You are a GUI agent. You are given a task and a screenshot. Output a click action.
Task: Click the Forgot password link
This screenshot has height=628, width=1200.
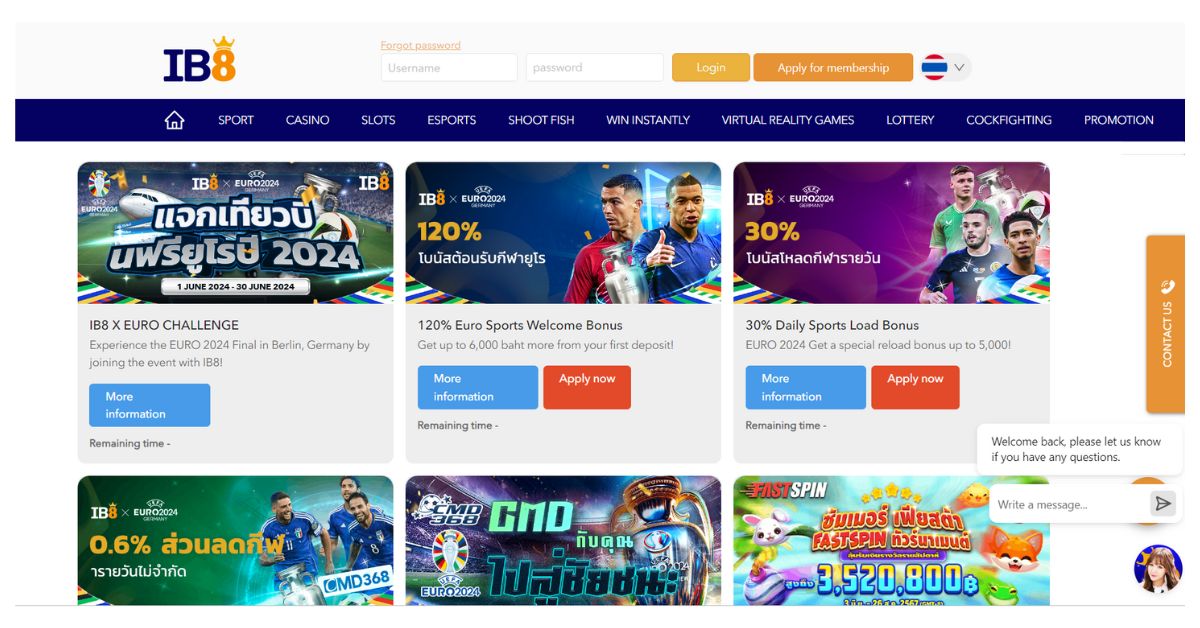point(421,45)
